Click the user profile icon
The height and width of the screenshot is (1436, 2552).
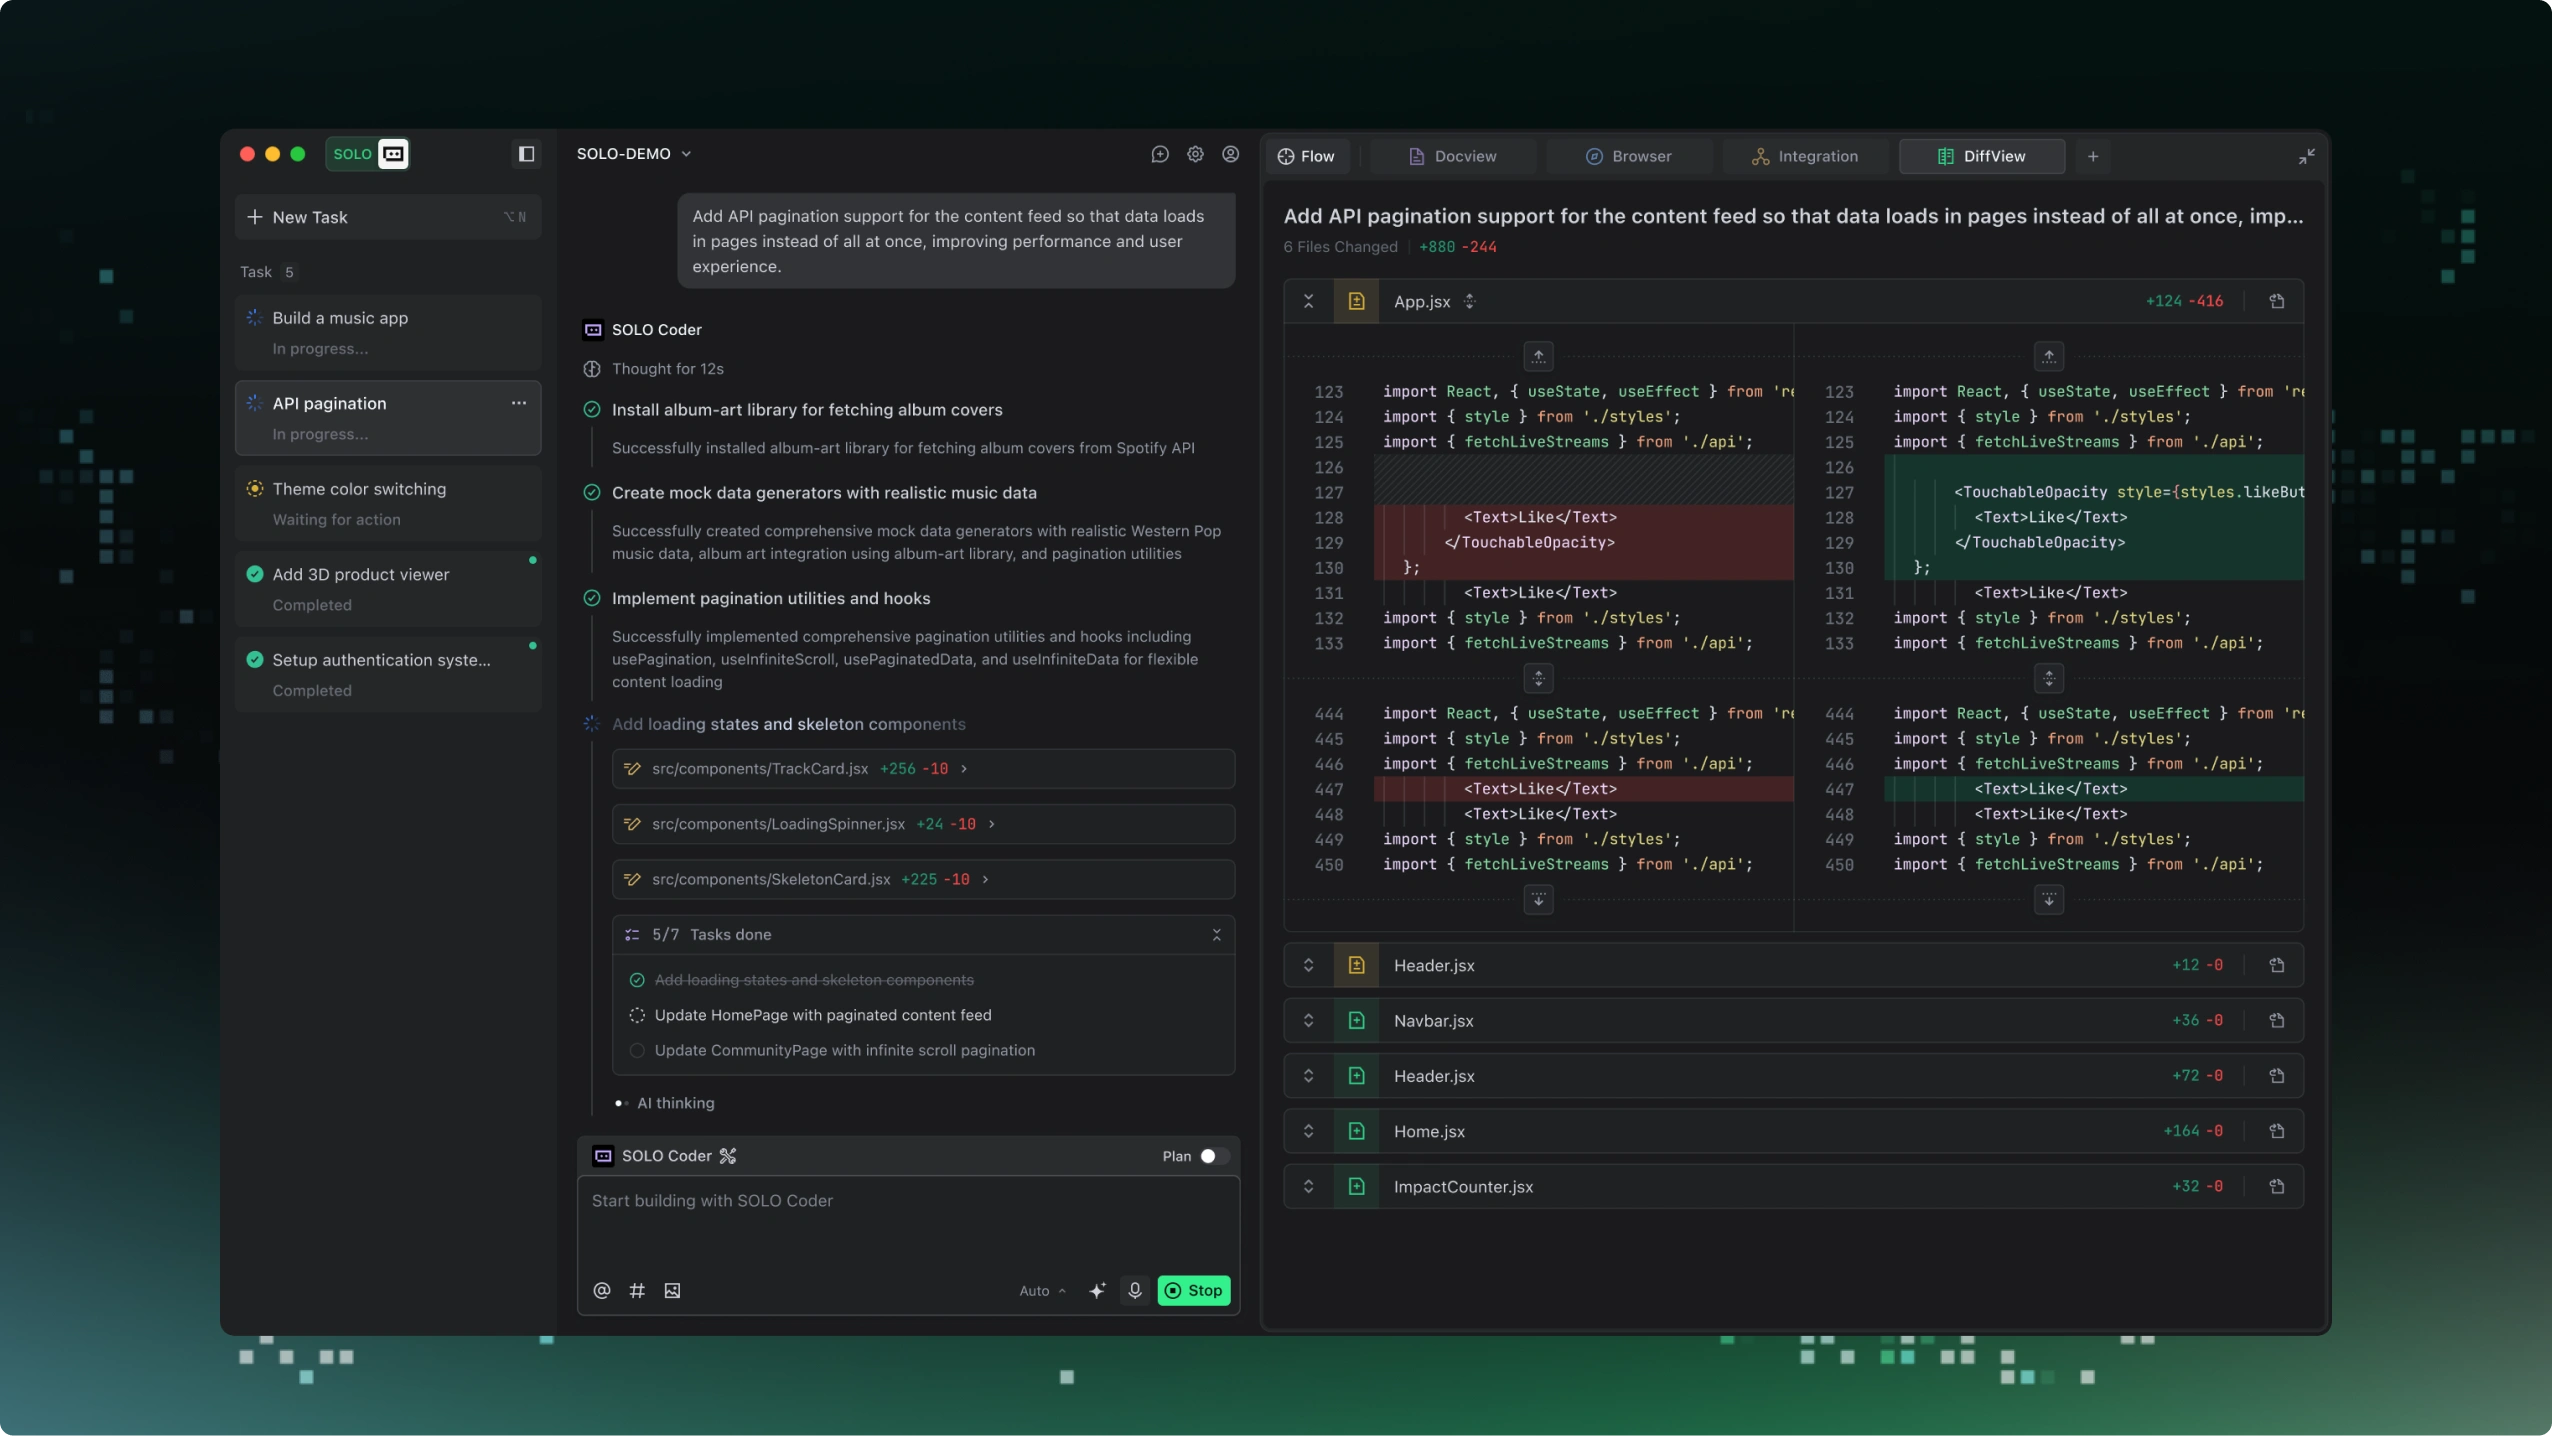point(1231,154)
